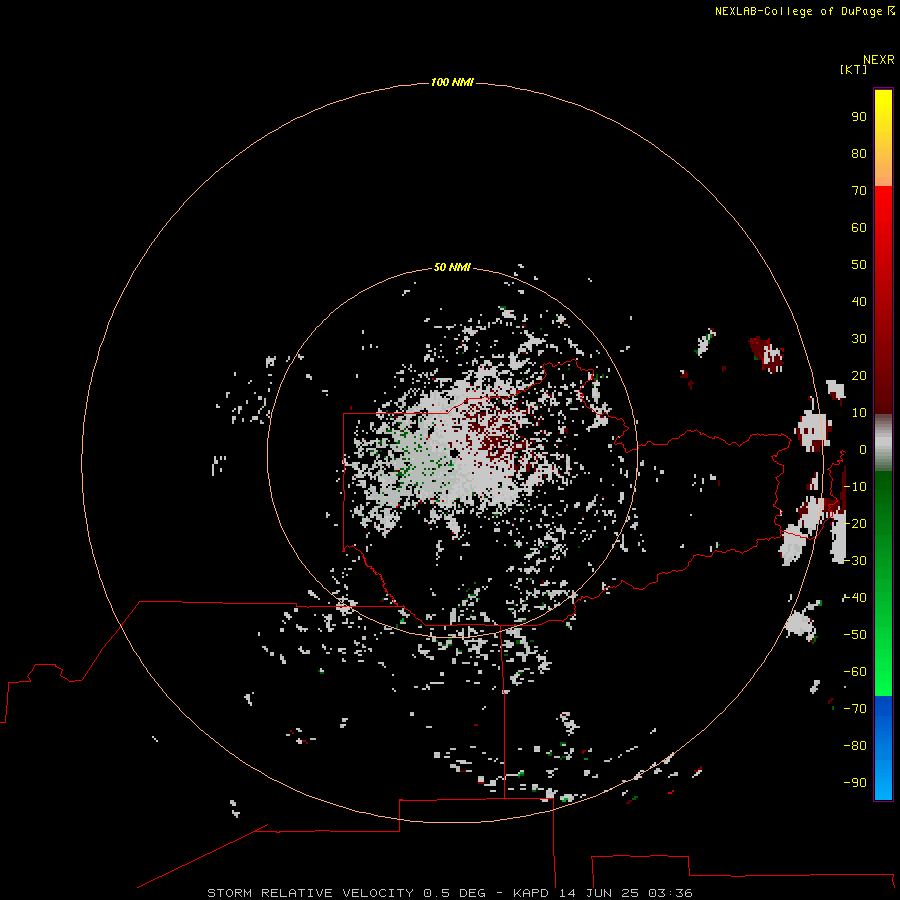Viewport: 900px width, 900px height.
Task: Click the NEXLAB-College of DuPage credit text
Action: (x=804, y=11)
